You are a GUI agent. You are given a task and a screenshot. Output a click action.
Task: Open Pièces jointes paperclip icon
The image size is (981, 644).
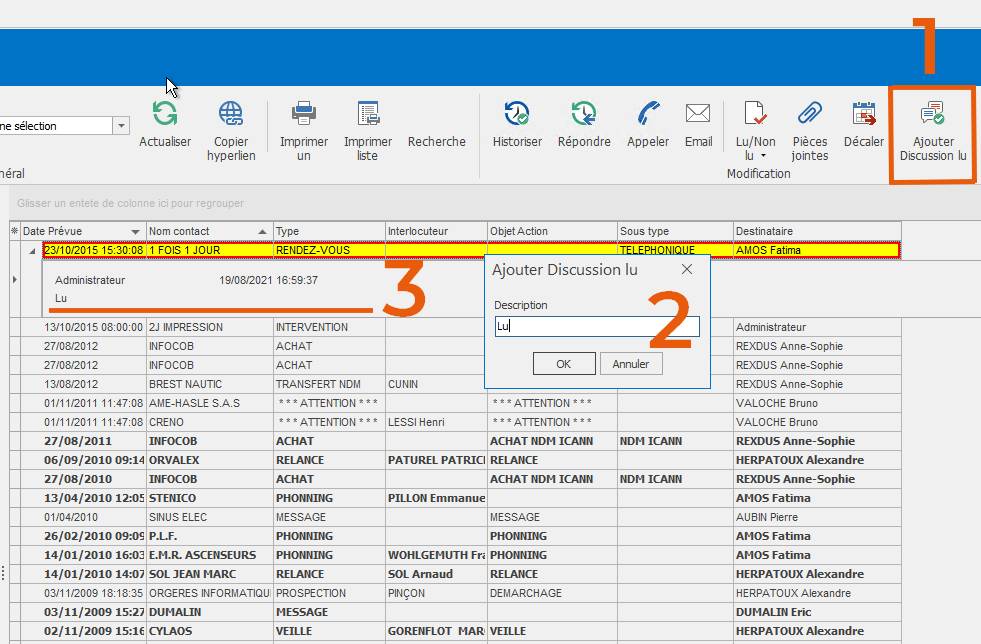pos(810,113)
